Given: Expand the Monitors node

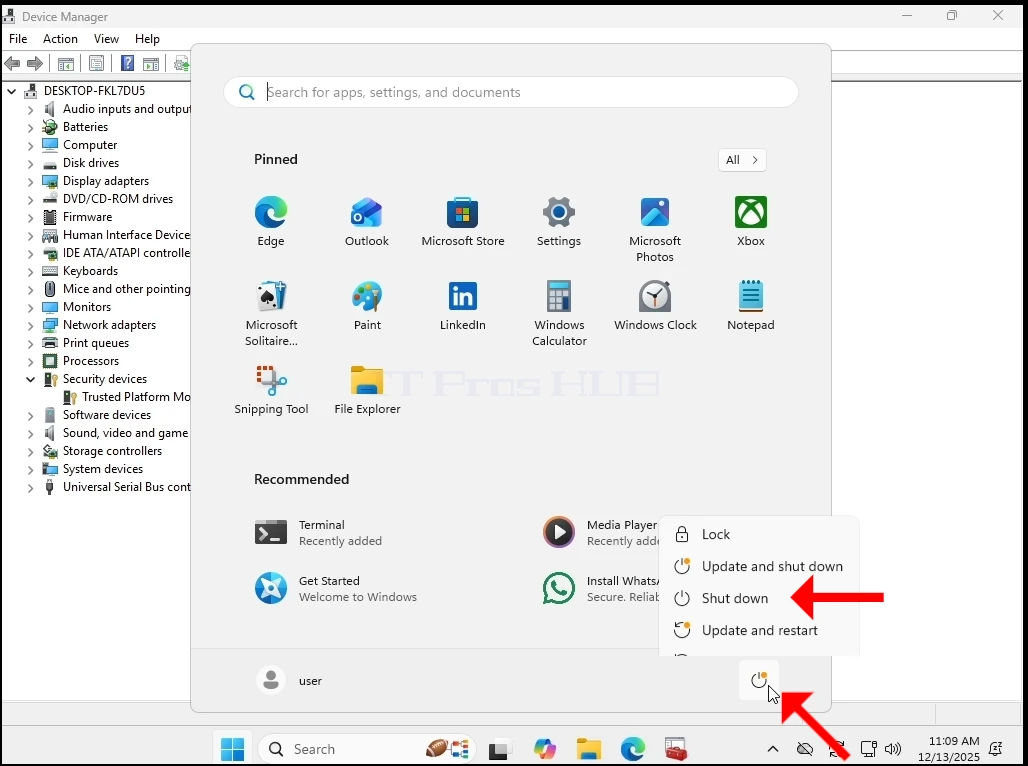Looking at the screenshot, I should pyautogui.click(x=30, y=308).
